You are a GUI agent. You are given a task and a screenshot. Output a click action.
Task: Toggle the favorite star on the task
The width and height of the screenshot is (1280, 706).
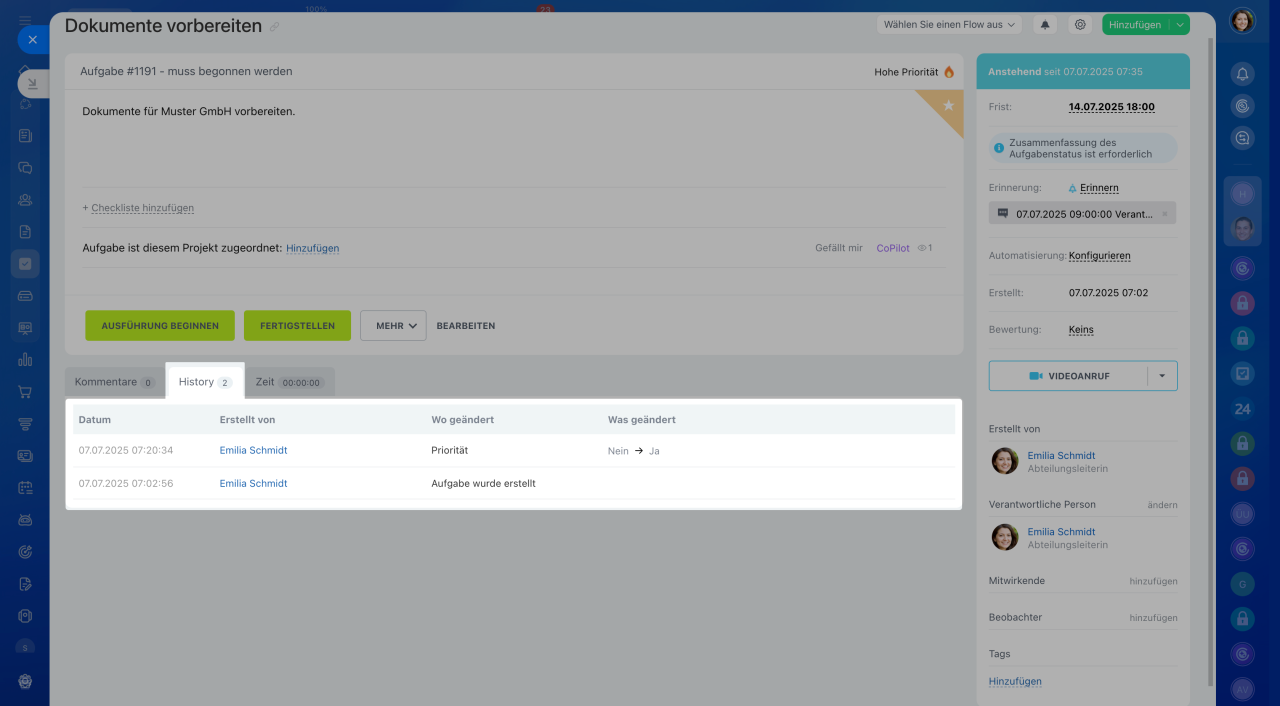pos(948,104)
